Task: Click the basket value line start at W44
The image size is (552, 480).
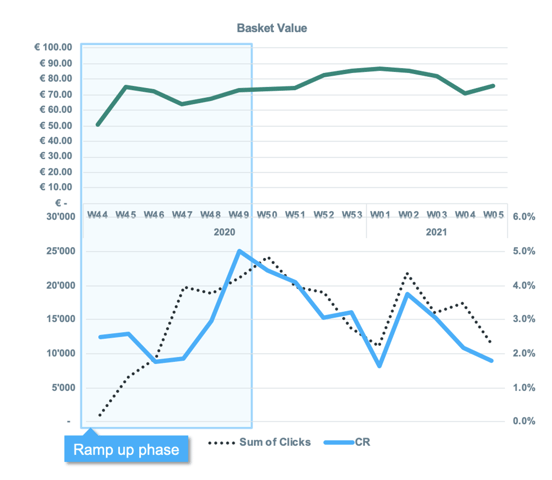Action: pos(98,125)
